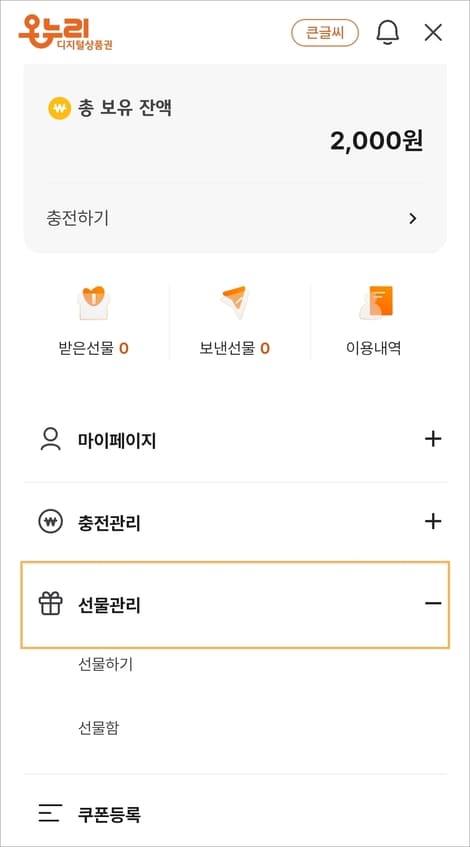Expand 마이페이지 with the plus sign
Viewport: 470px width, 847px height.
tap(433, 439)
